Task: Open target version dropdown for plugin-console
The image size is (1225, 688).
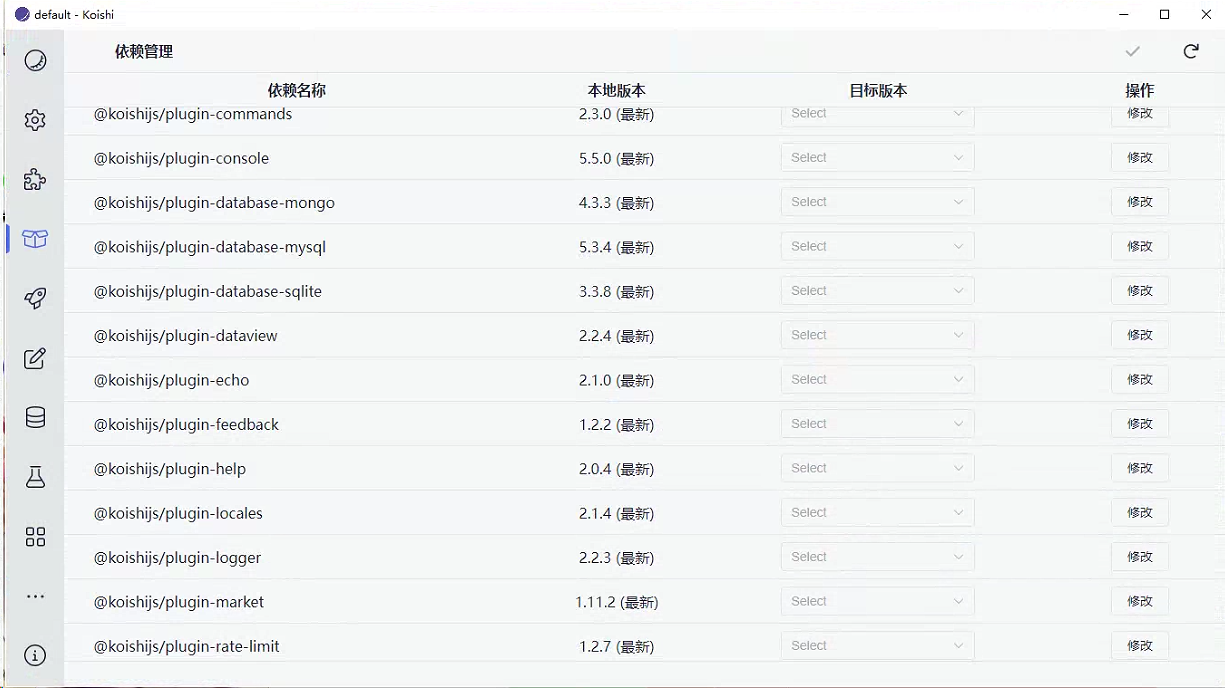Action: (877, 158)
